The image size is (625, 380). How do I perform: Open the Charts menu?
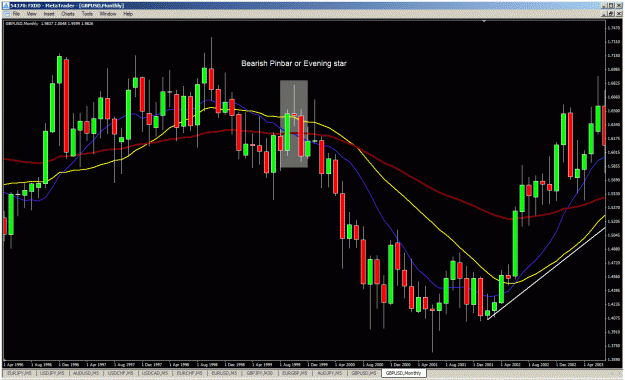(68, 14)
